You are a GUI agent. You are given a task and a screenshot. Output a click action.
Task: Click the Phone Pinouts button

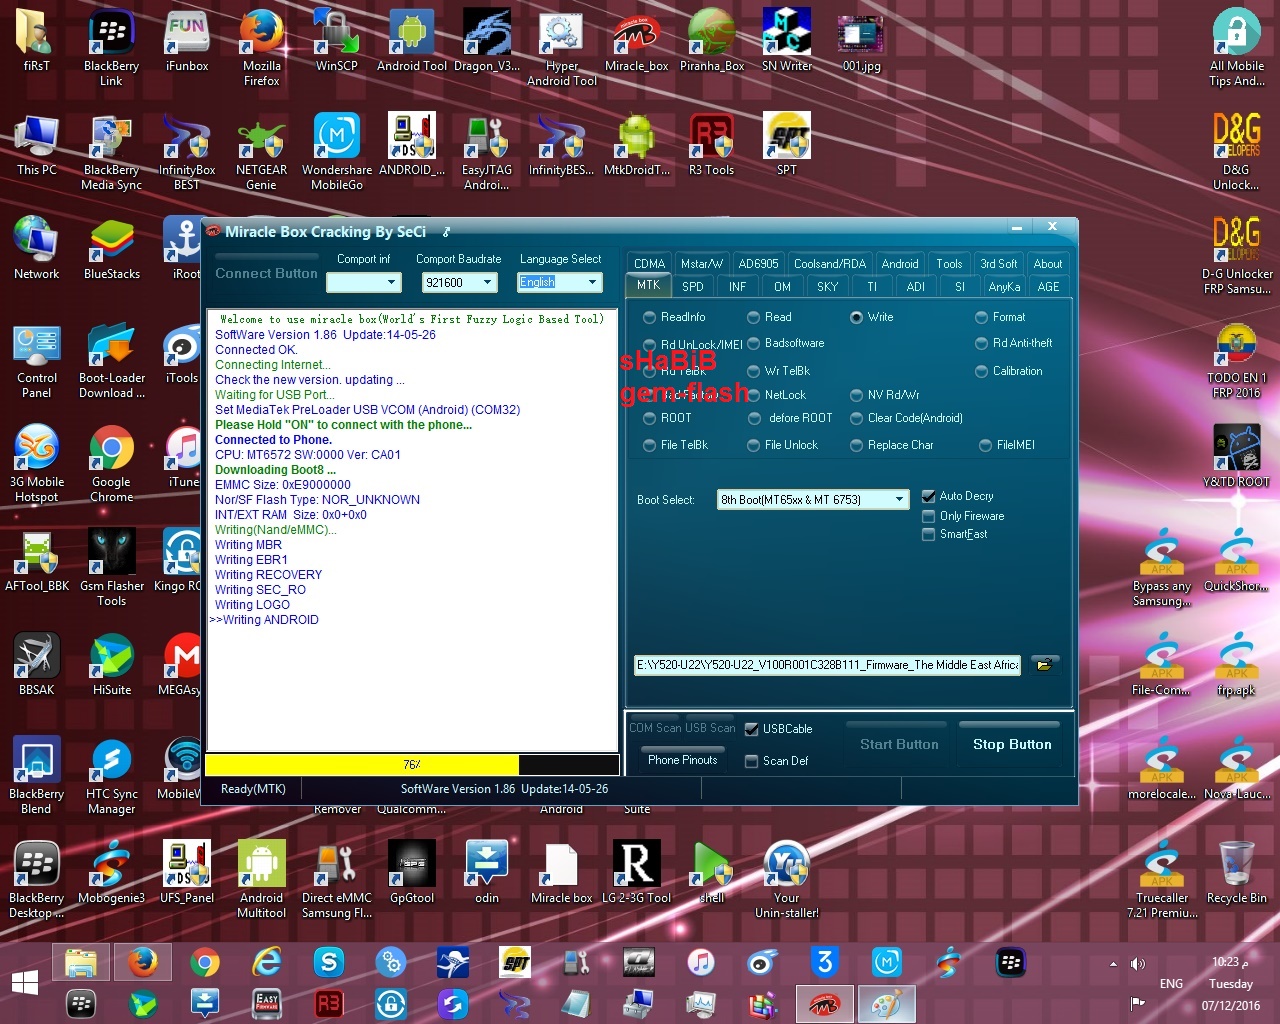pos(682,760)
